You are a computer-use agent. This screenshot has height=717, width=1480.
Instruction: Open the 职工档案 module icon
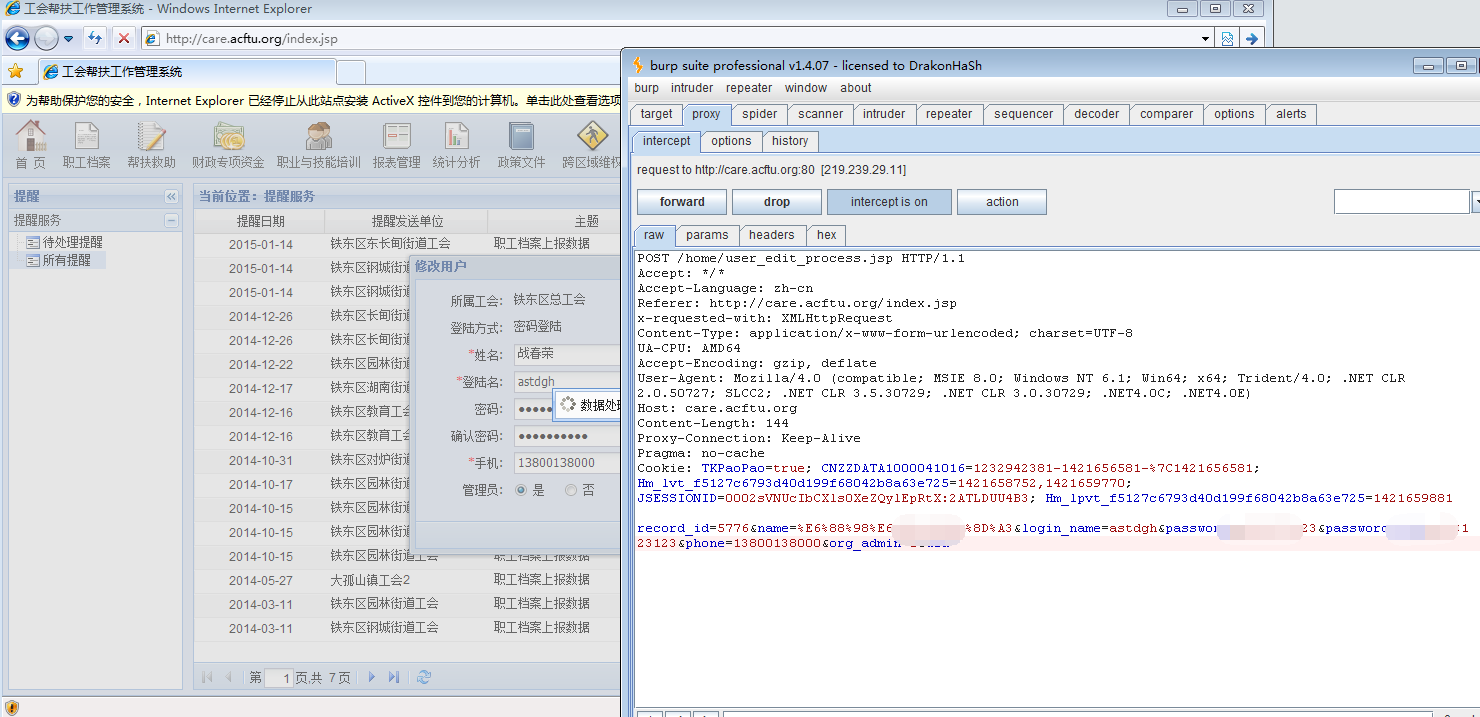click(87, 137)
